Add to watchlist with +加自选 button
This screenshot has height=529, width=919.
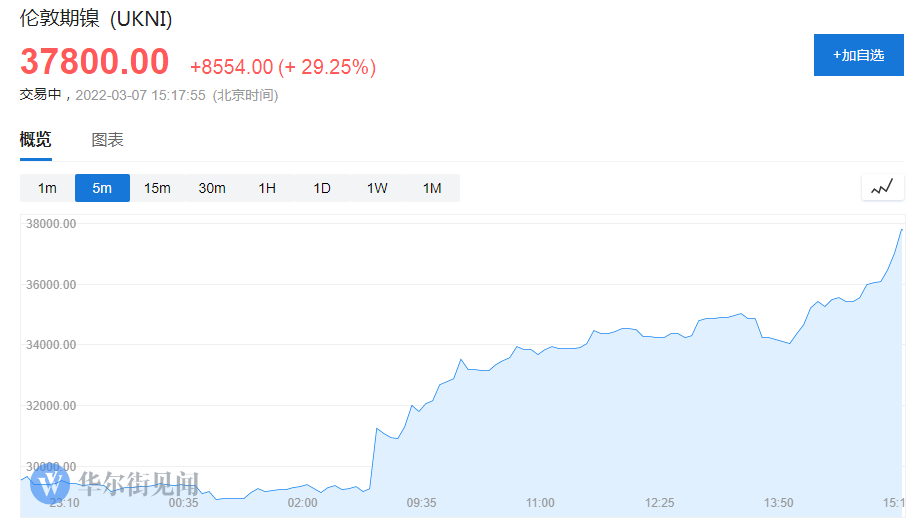tap(858, 55)
